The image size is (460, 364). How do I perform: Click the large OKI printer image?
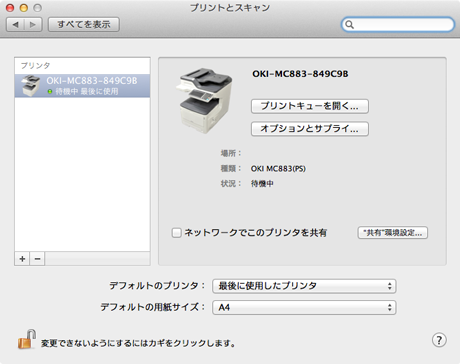[204, 101]
